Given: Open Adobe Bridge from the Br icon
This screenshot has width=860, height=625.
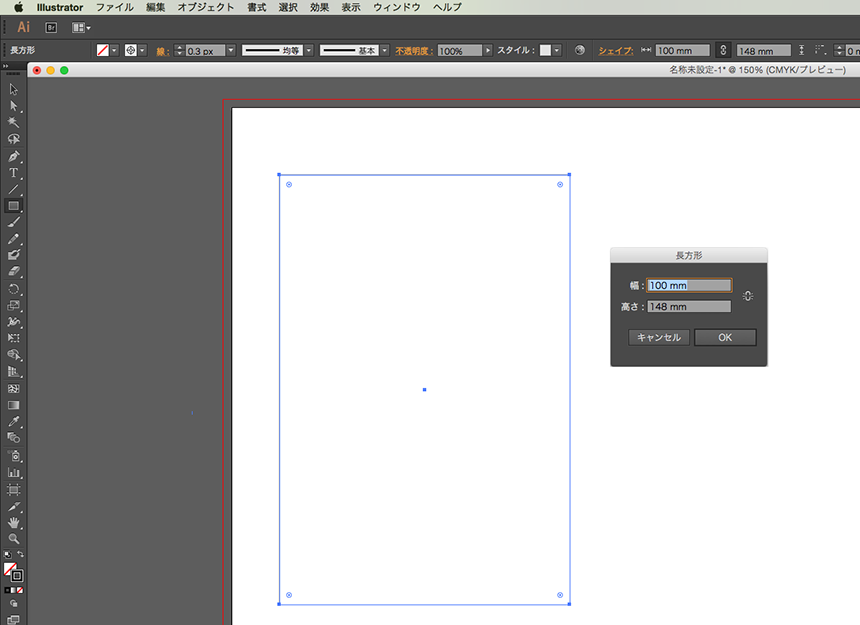Looking at the screenshot, I should pyautogui.click(x=52, y=28).
